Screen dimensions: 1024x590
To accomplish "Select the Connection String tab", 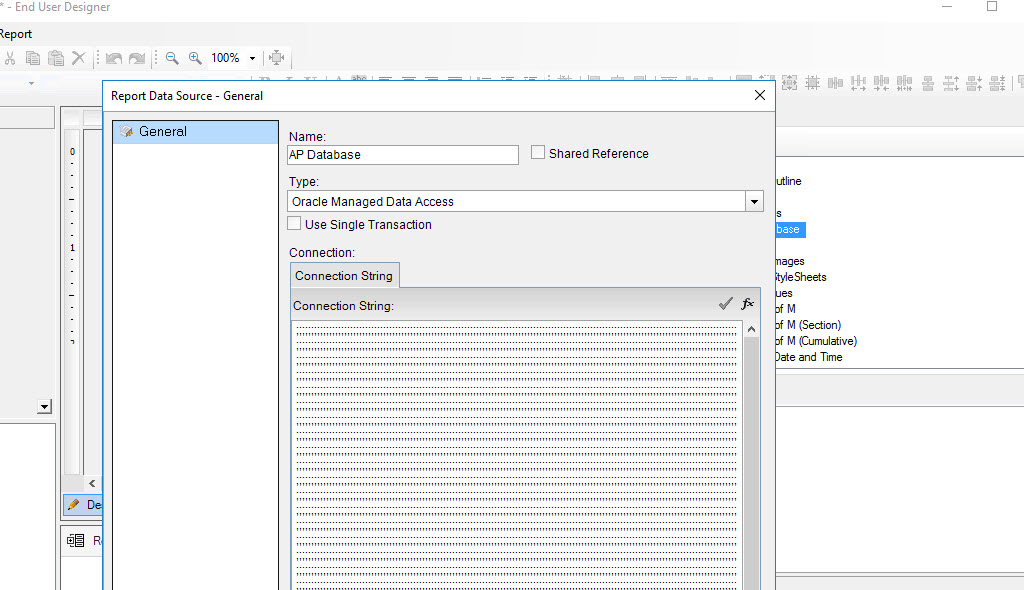I will coord(343,275).
